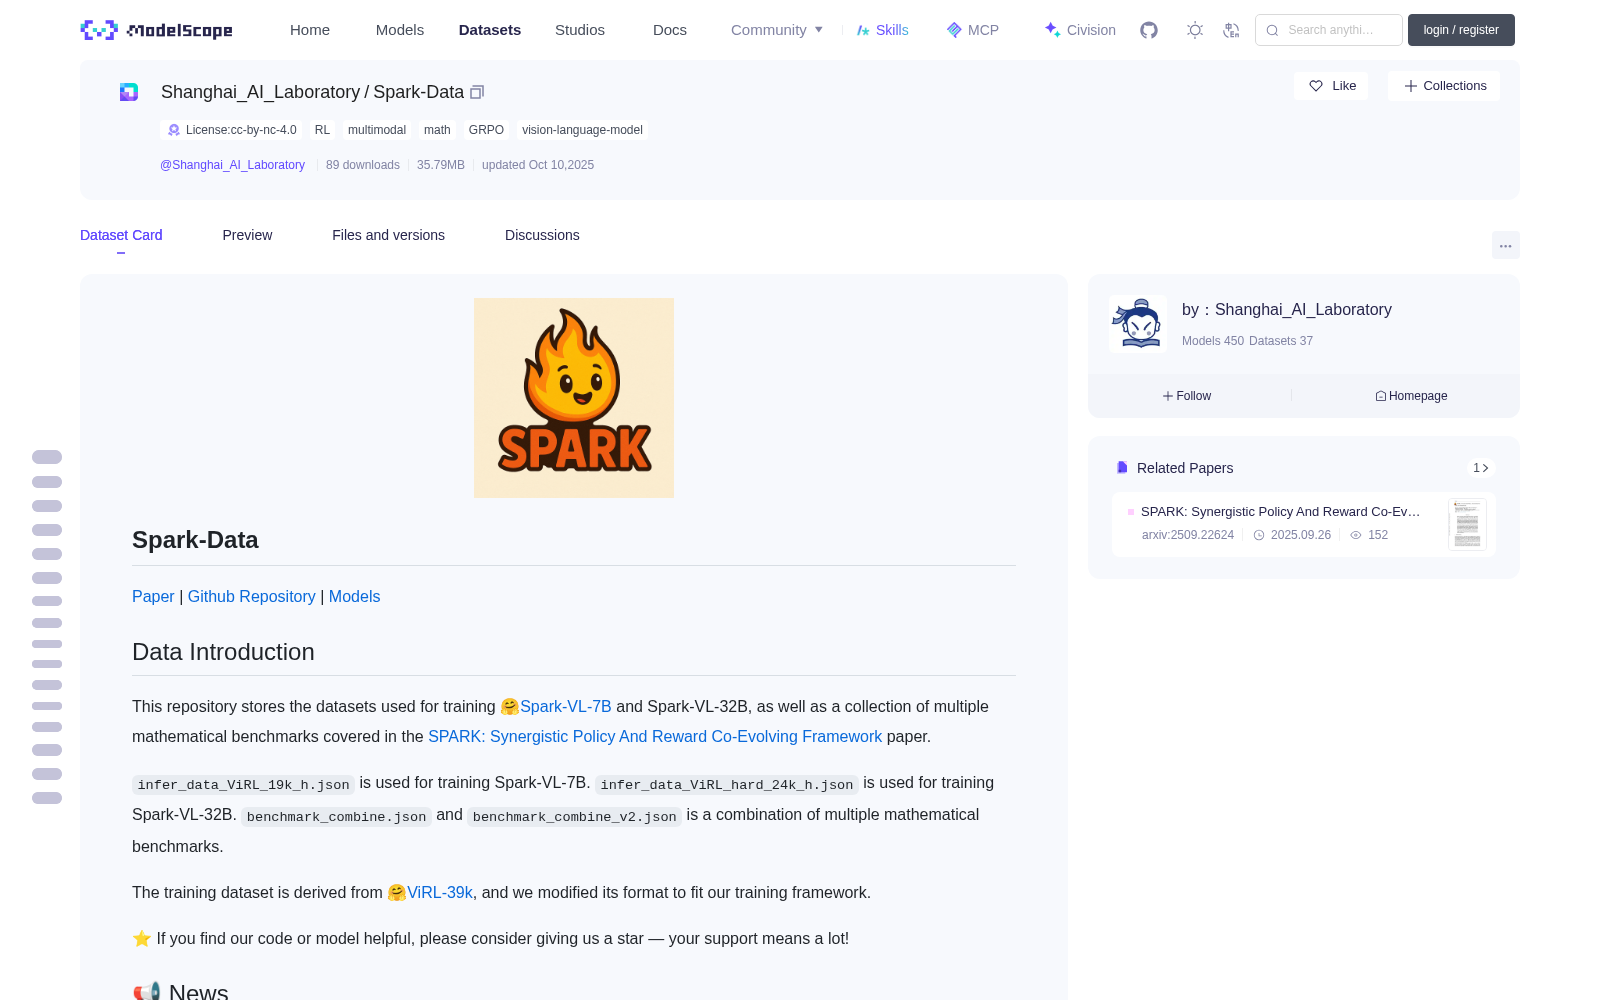Viewport: 1600px width, 1000px height.
Task: Follow Shanghai_AI_Laboratory
Action: tap(1187, 396)
